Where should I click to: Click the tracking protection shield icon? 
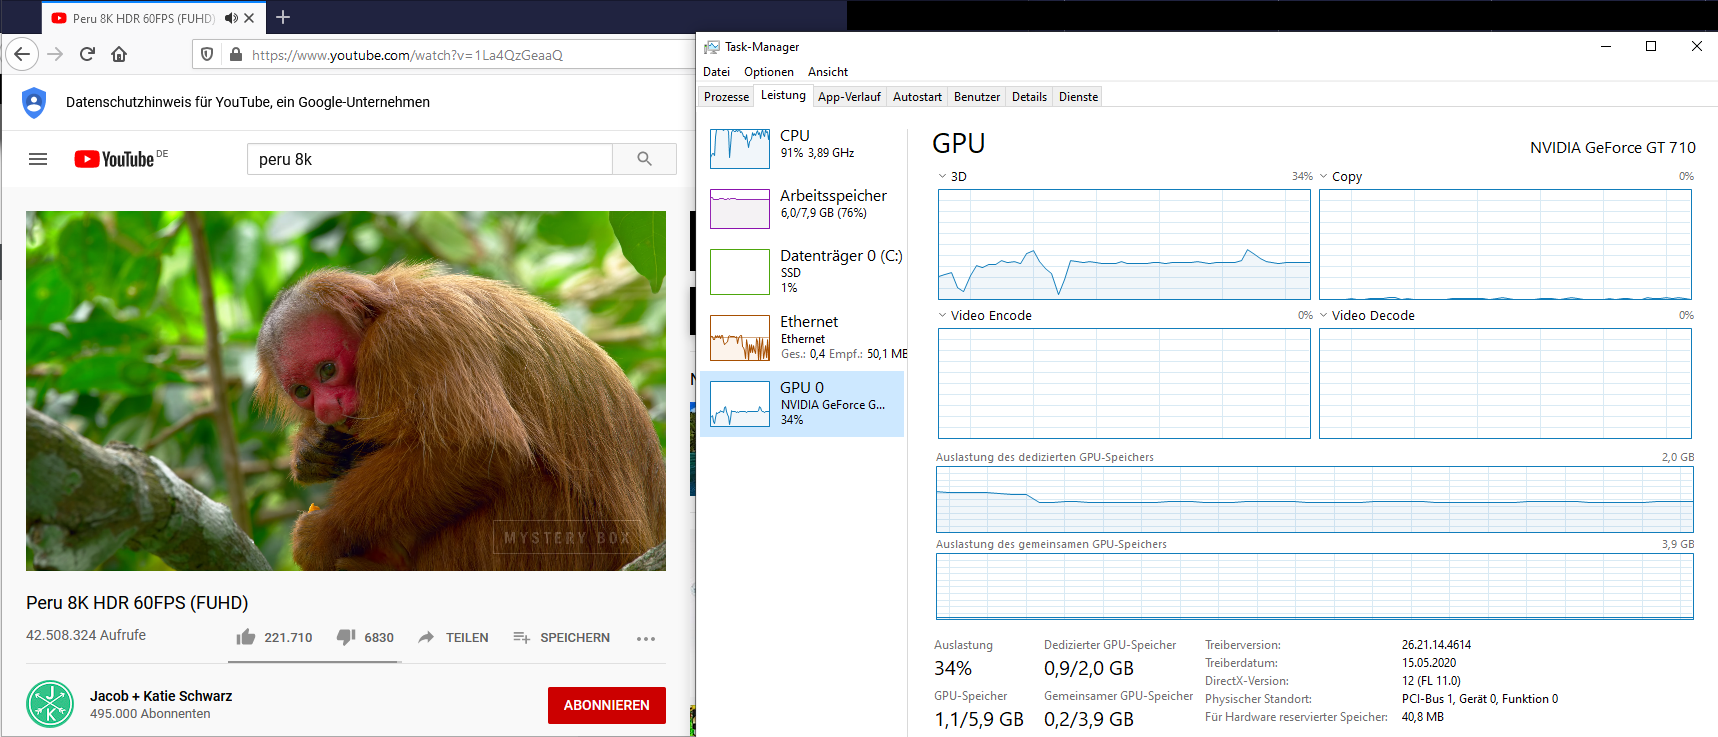click(207, 54)
